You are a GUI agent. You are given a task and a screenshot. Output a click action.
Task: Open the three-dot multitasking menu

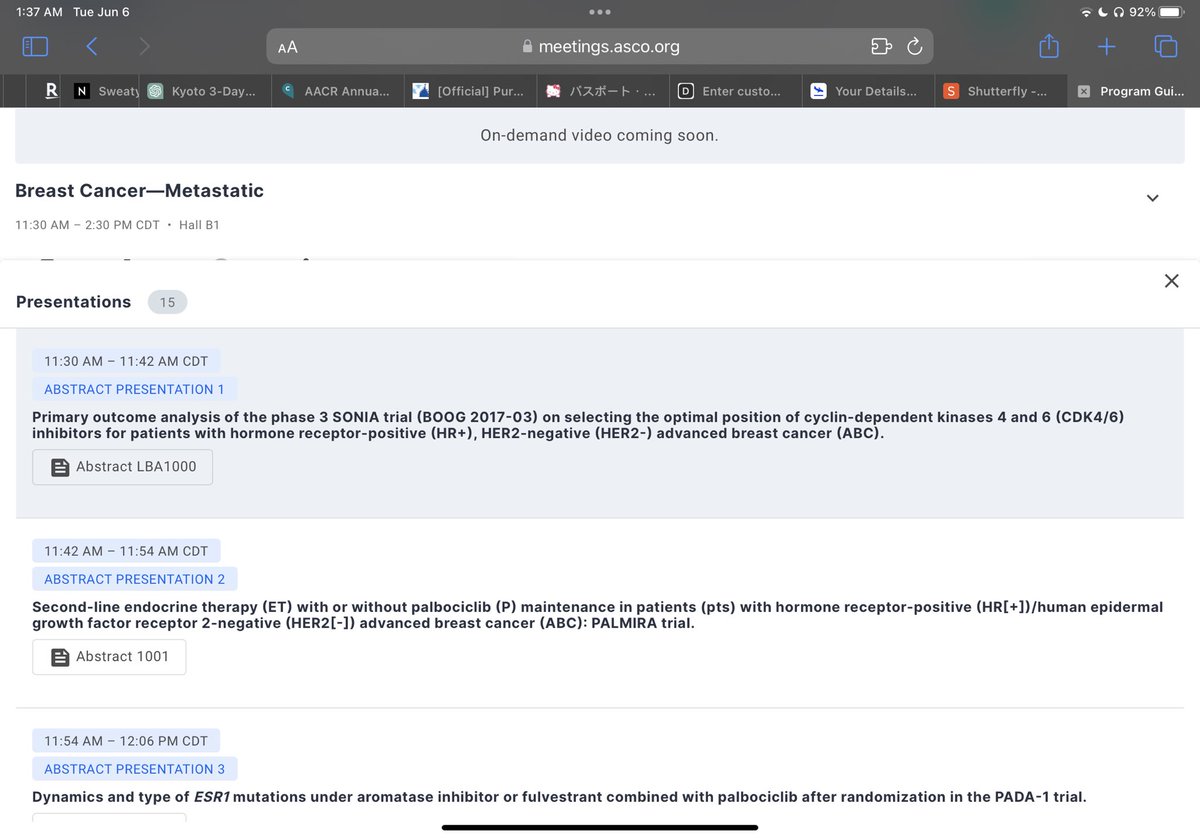600,12
